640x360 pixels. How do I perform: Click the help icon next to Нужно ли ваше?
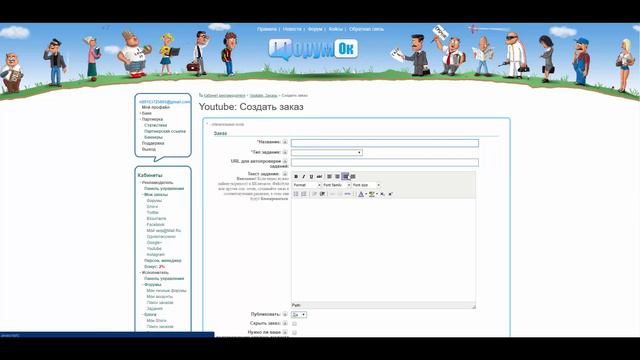coord(285,332)
